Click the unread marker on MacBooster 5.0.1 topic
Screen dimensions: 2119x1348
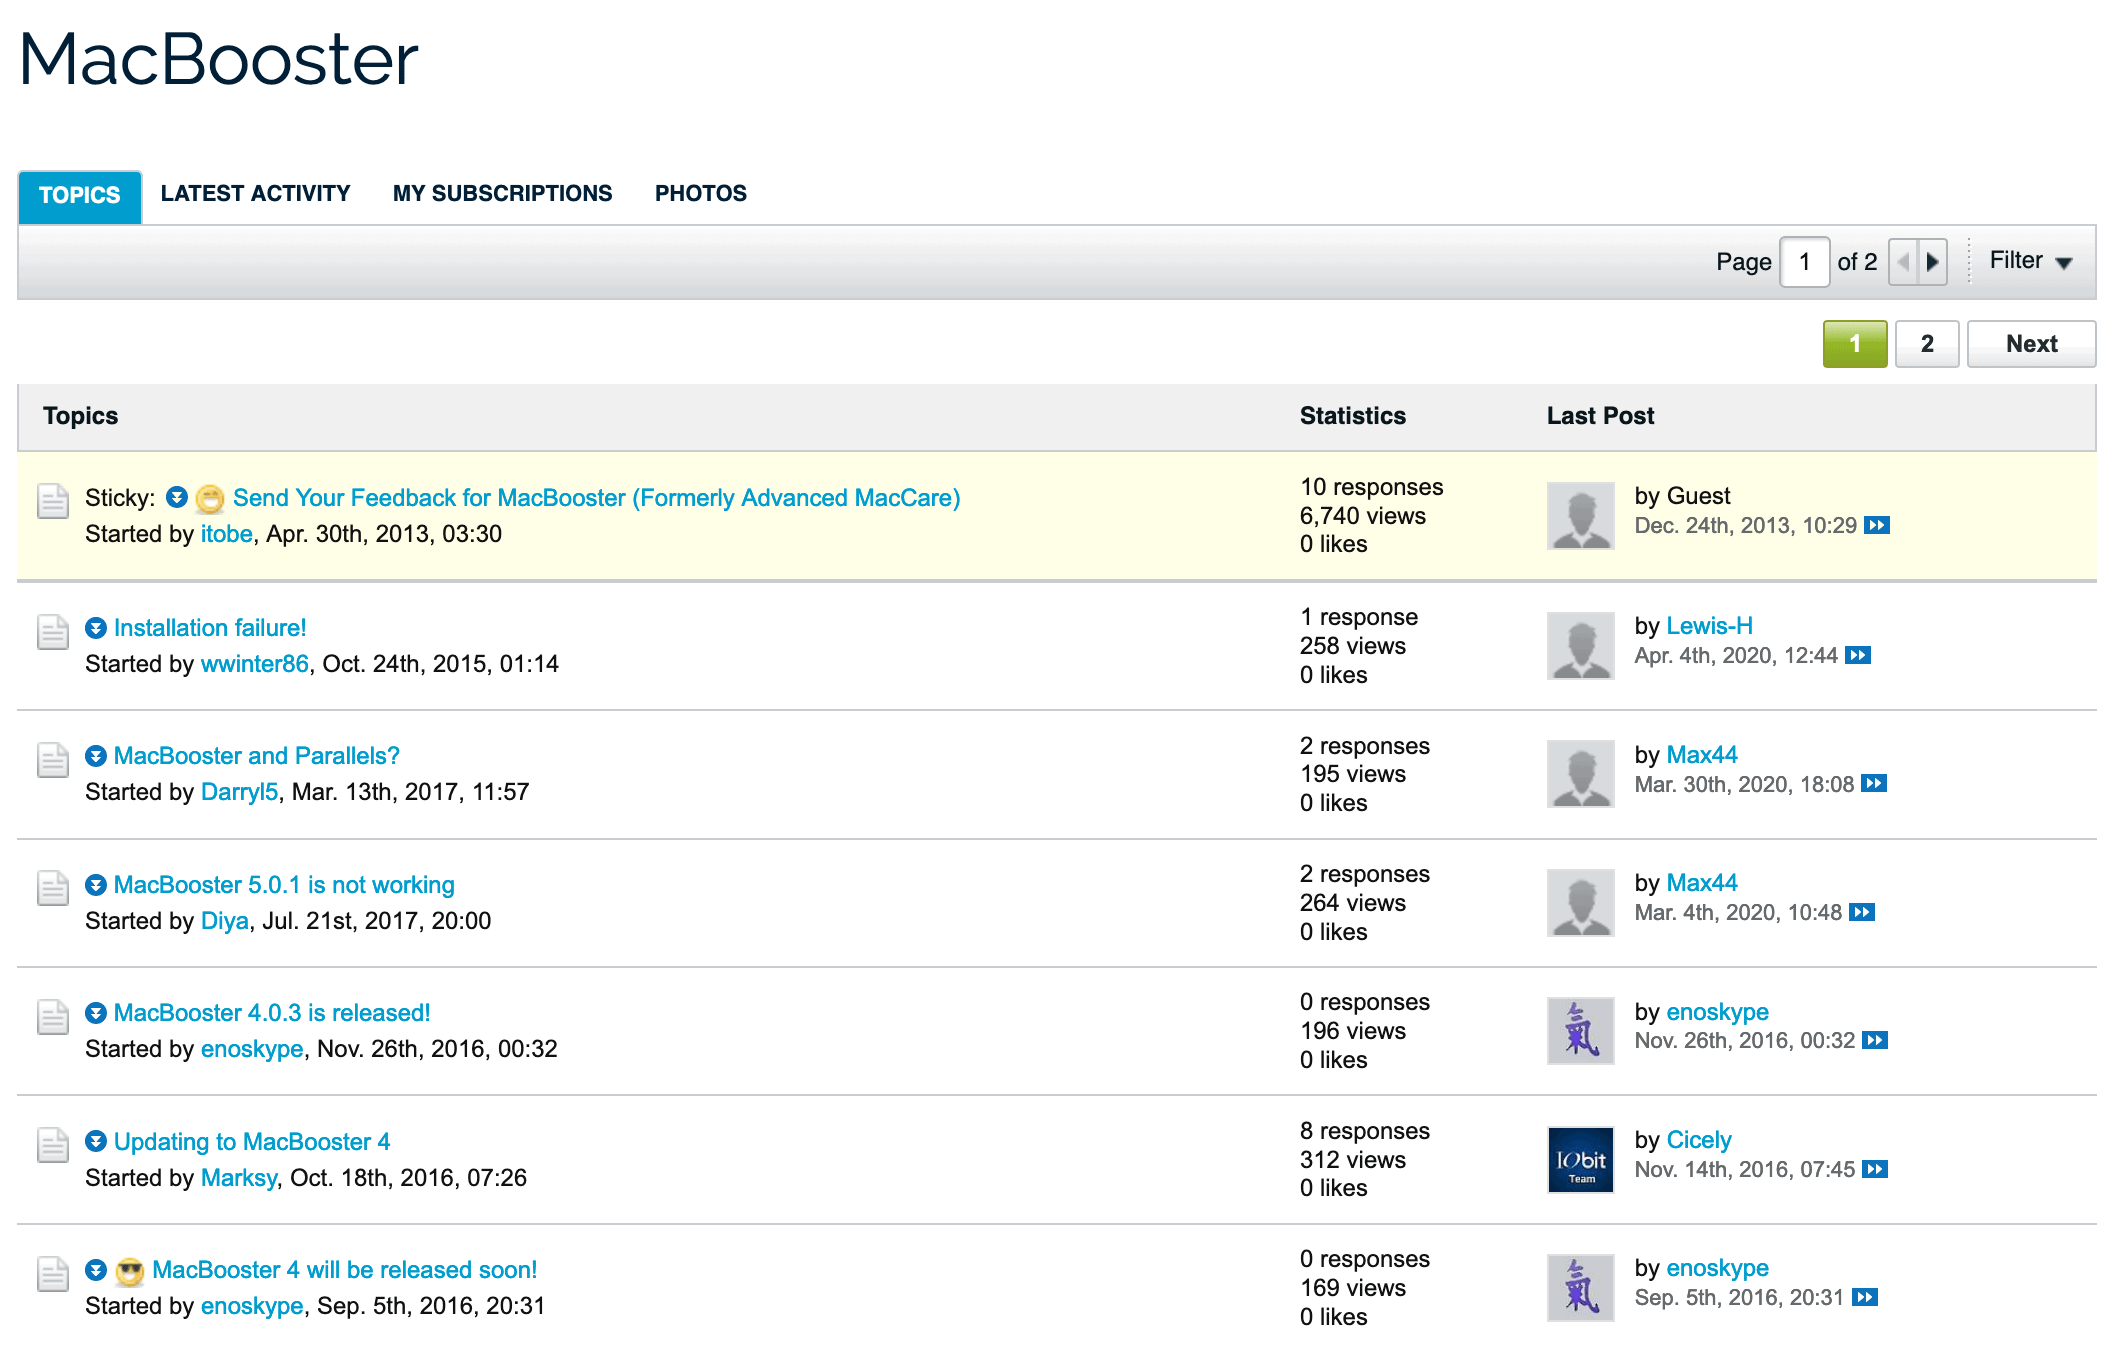coord(95,884)
